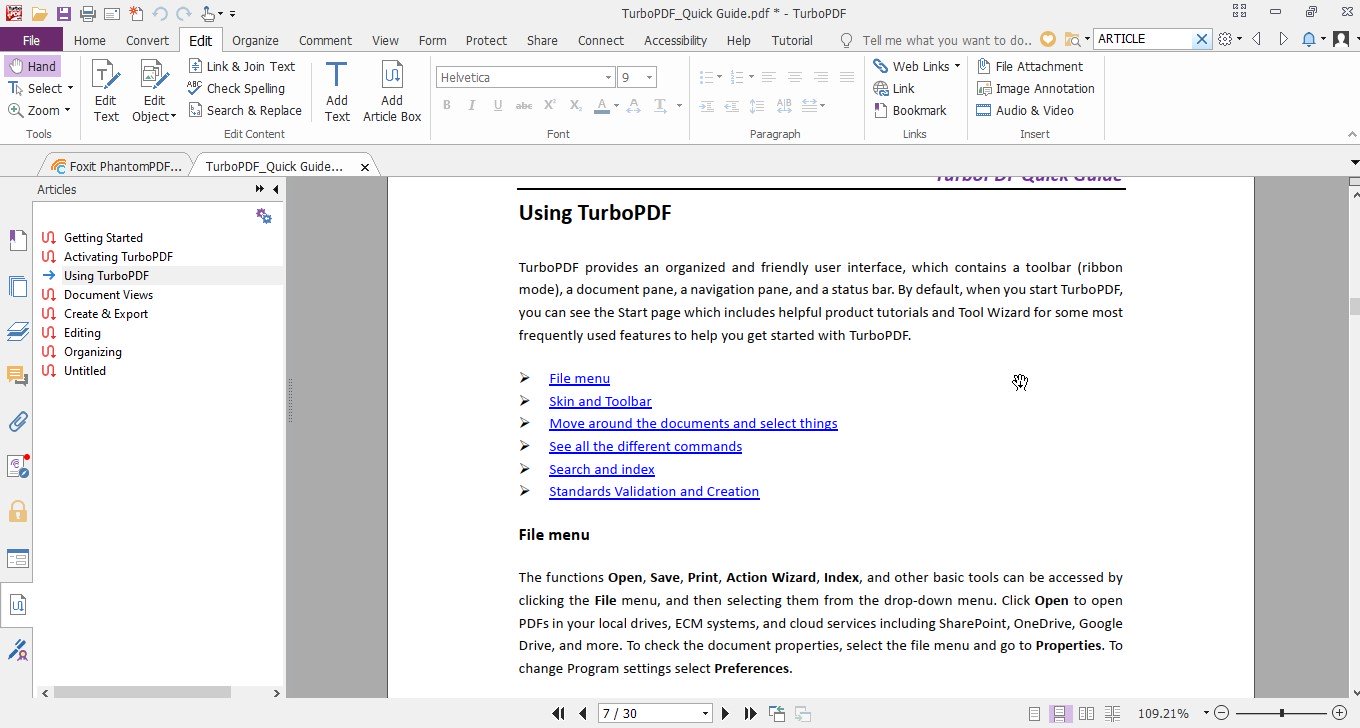Choose the Add Article Box tool
Screen dimensions: 1360x728
pyautogui.click(x=392, y=91)
